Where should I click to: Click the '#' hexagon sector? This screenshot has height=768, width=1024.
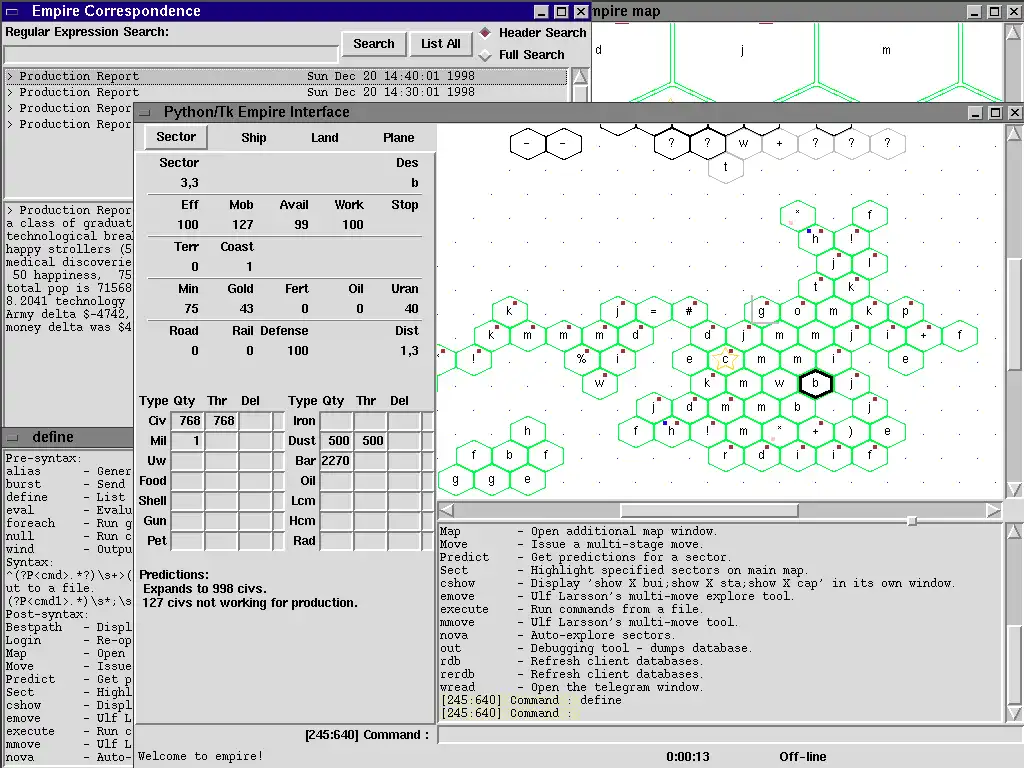[689, 312]
